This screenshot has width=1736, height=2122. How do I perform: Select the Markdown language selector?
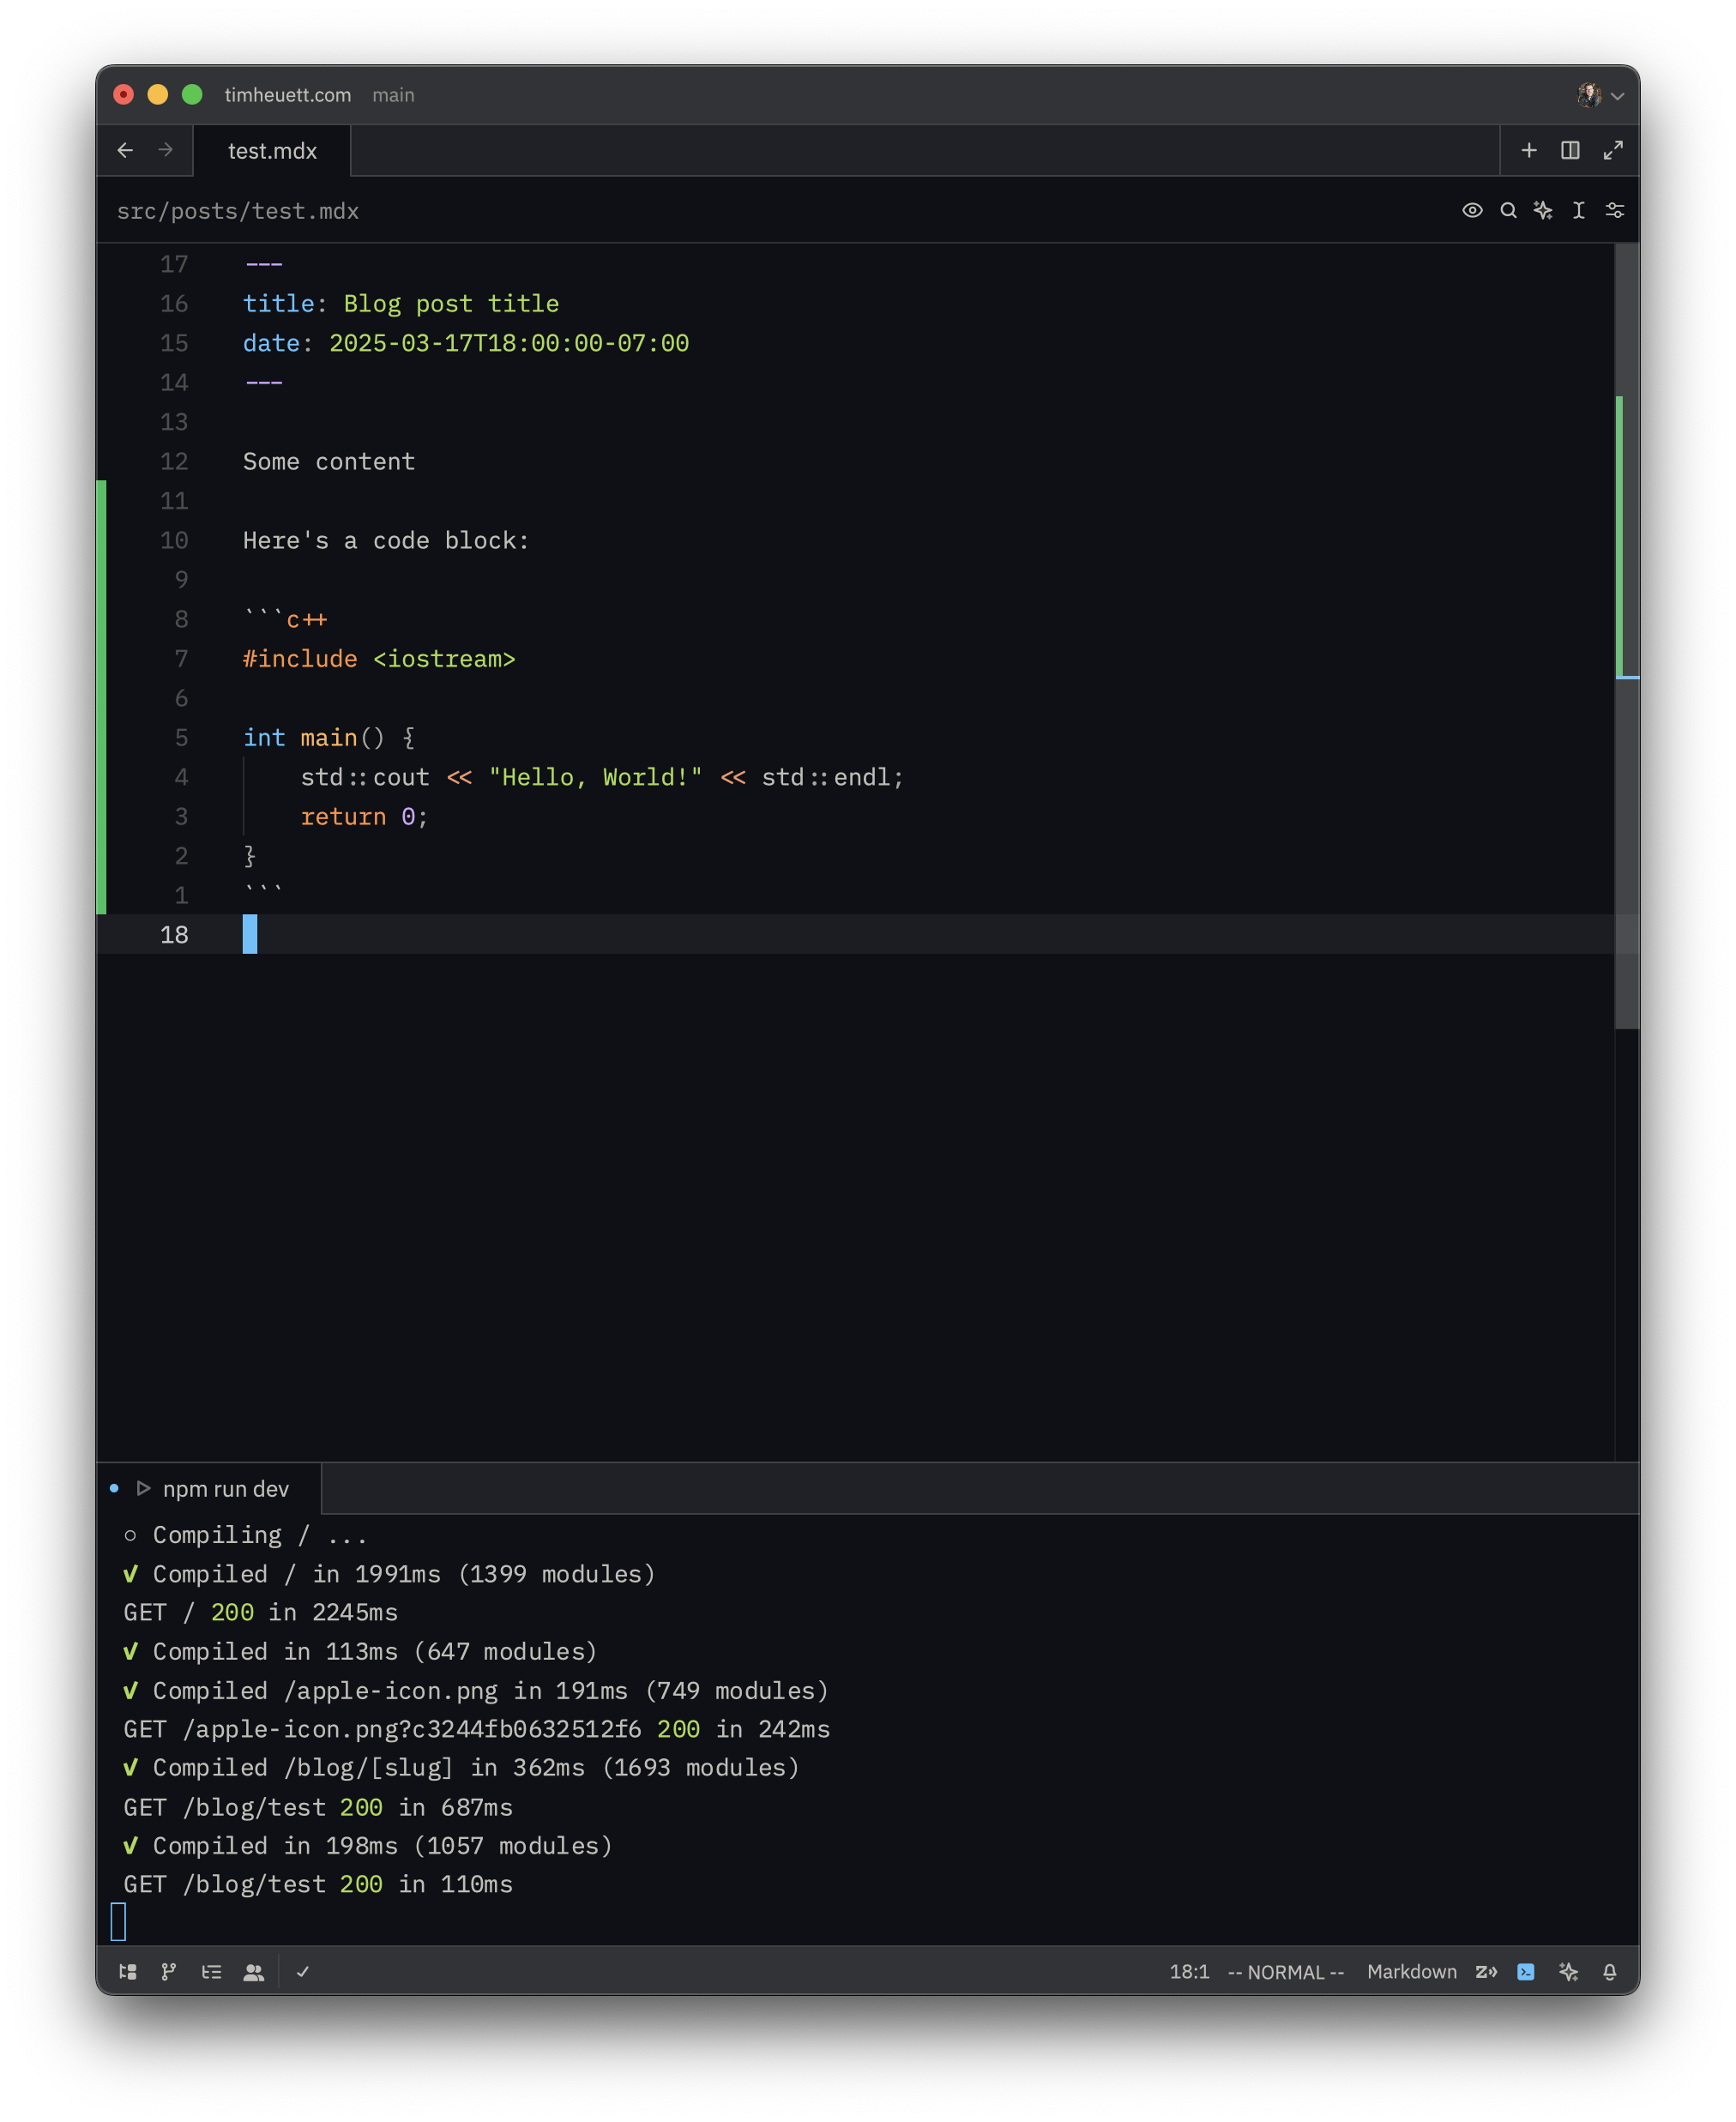1412,1972
